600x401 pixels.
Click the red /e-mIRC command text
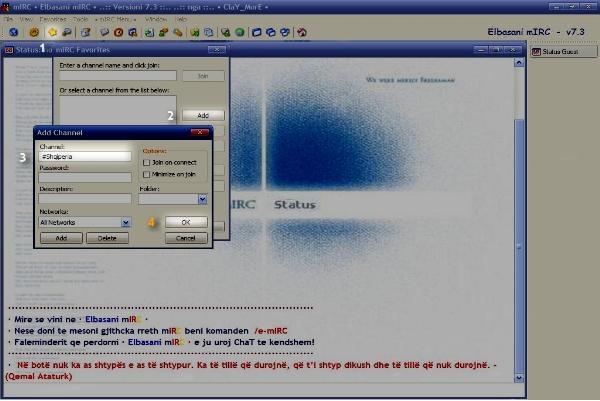[x=271, y=331]
